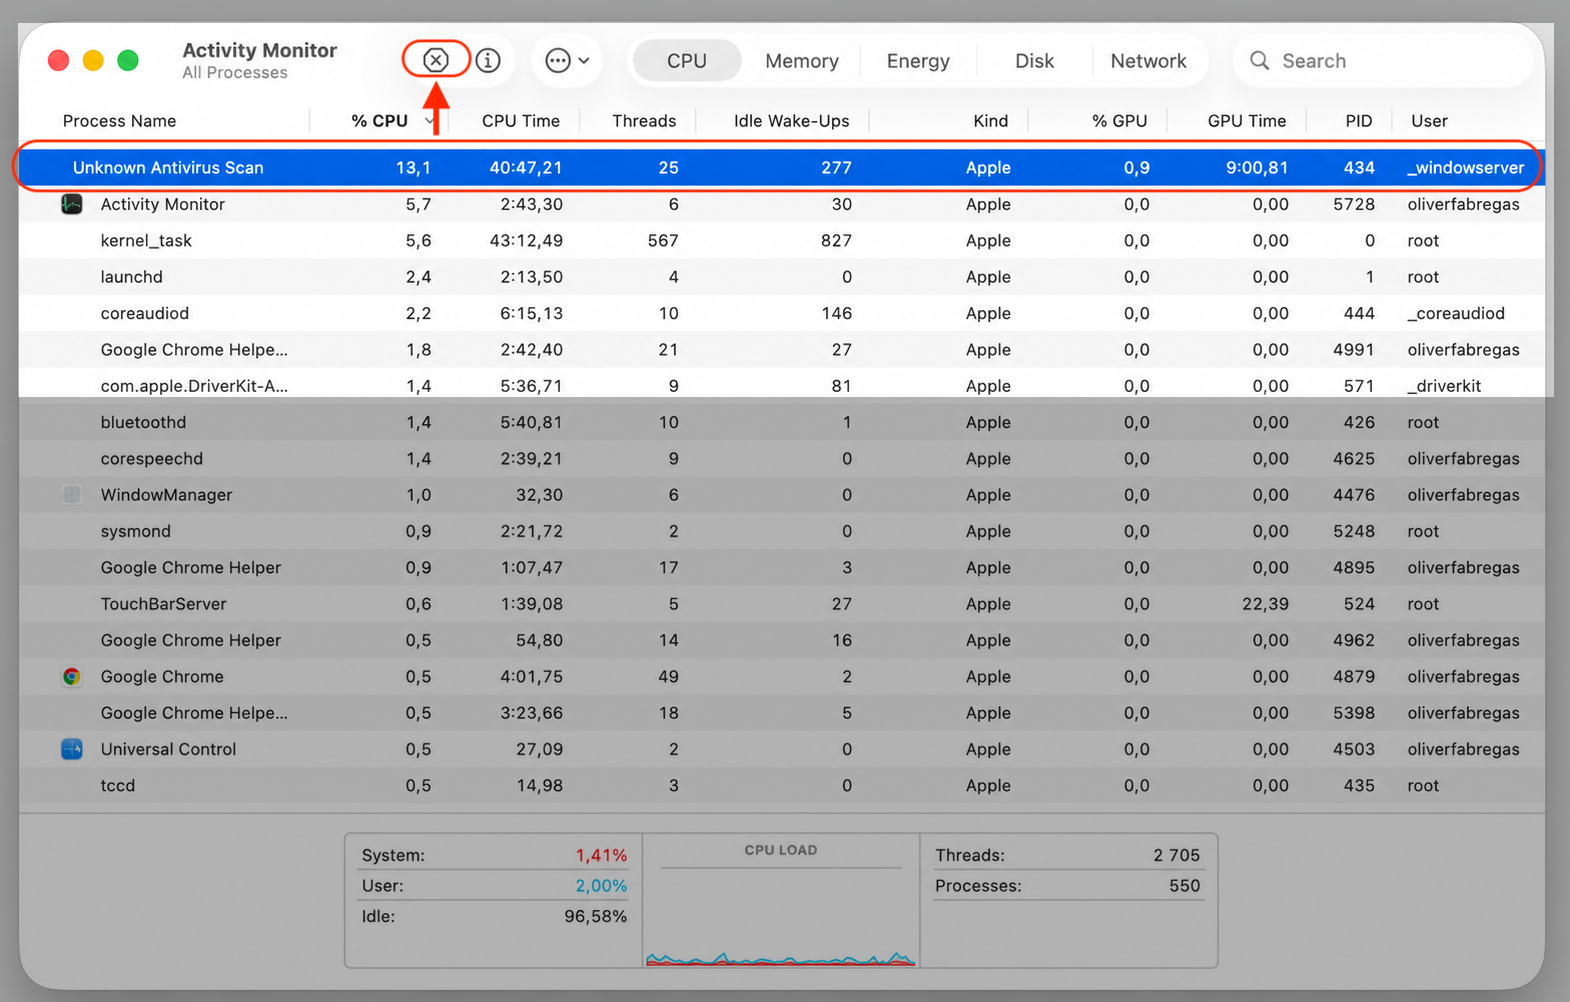The height and width of the screenshot is (1002, 1570).
Task: Click the Activity Monitor window title
Action: [x=260, y=50]
